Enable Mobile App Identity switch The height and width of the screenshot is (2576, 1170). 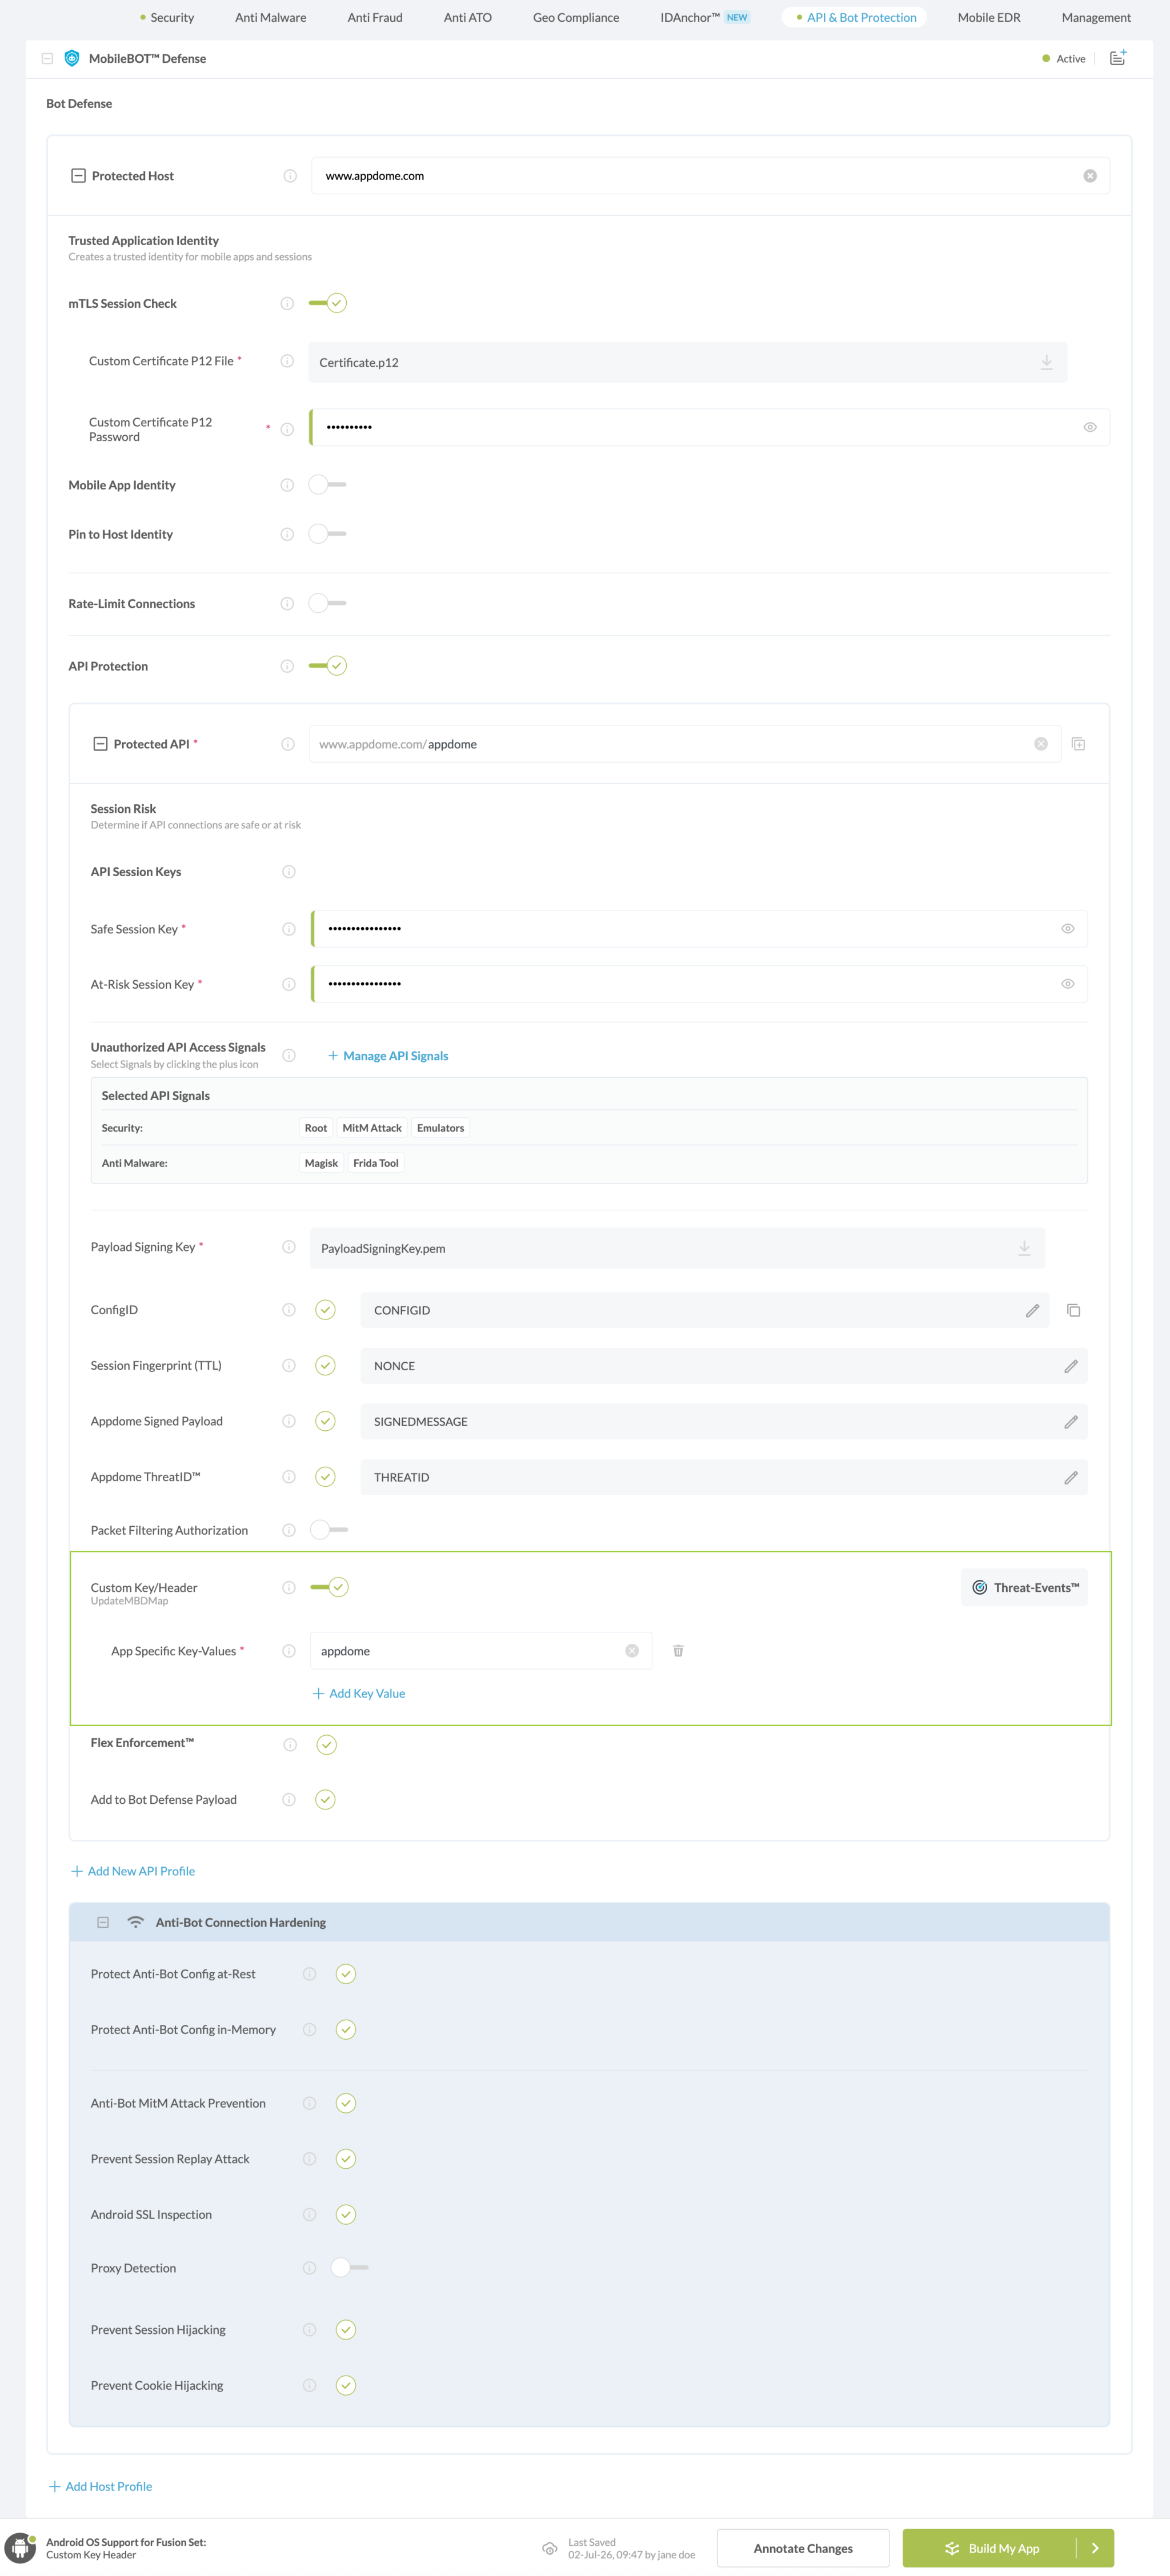tap(328, 485)
